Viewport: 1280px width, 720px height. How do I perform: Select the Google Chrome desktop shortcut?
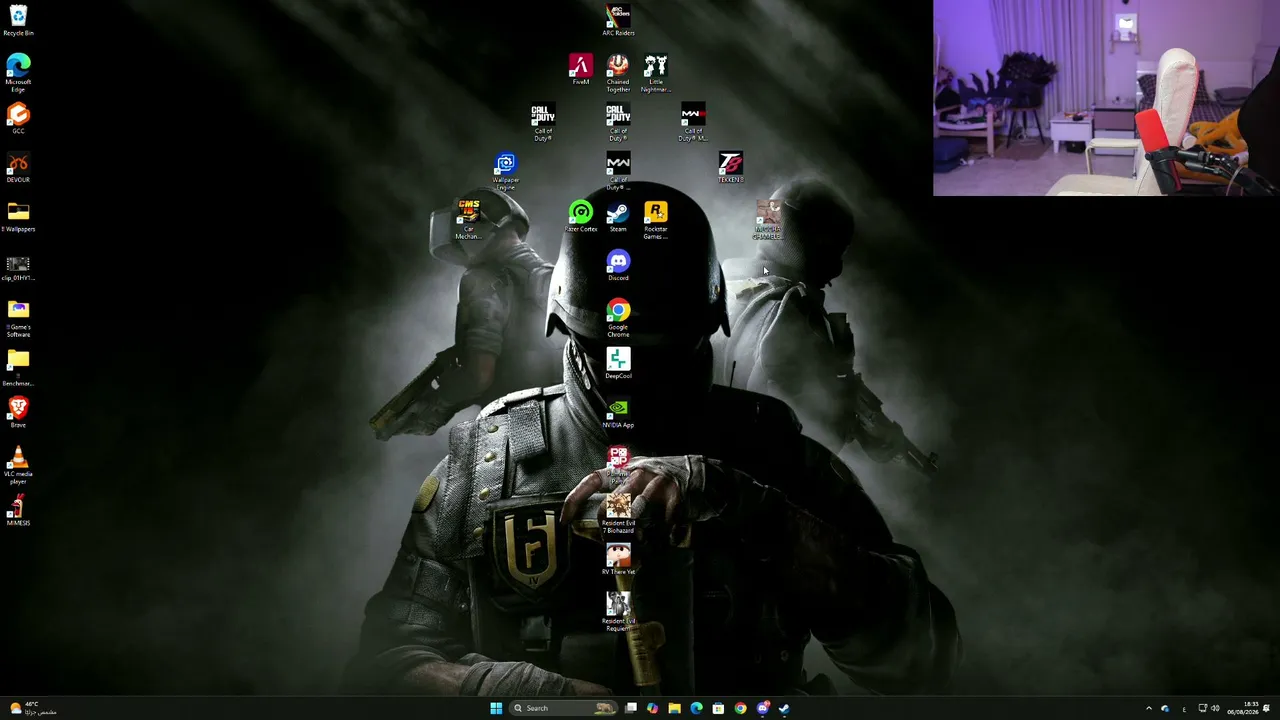(x=618, y=318)
